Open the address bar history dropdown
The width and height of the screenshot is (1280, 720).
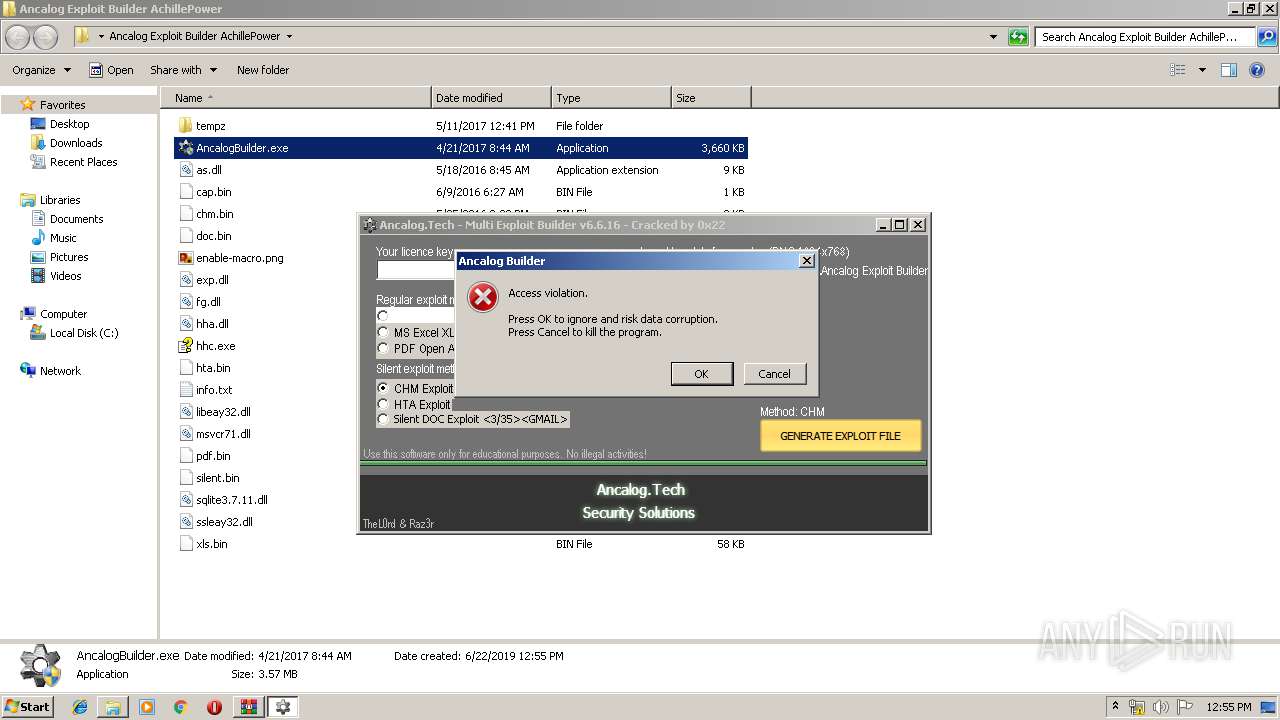tap(993, 37)
